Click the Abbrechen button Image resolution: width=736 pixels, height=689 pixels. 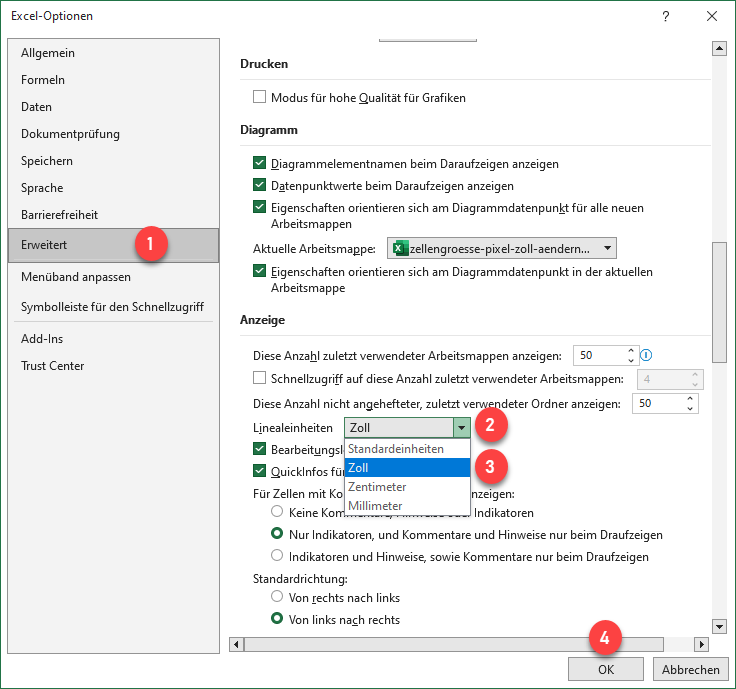point(690,669)
